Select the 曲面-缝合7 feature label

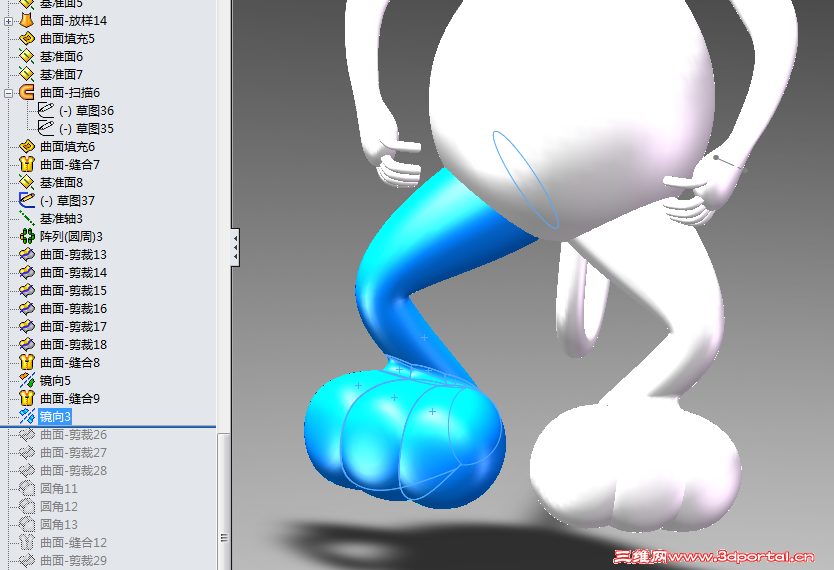[70, 165]
